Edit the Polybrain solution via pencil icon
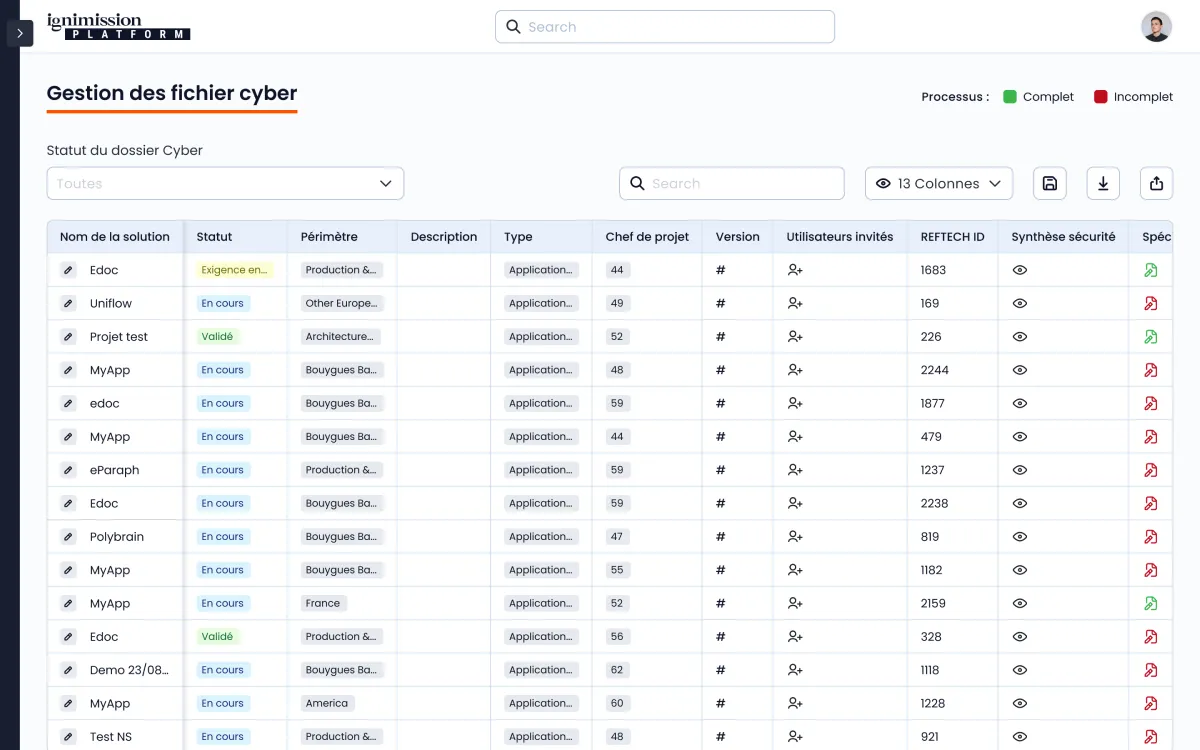Screen dimensions: 1200x750 point(68,537)
